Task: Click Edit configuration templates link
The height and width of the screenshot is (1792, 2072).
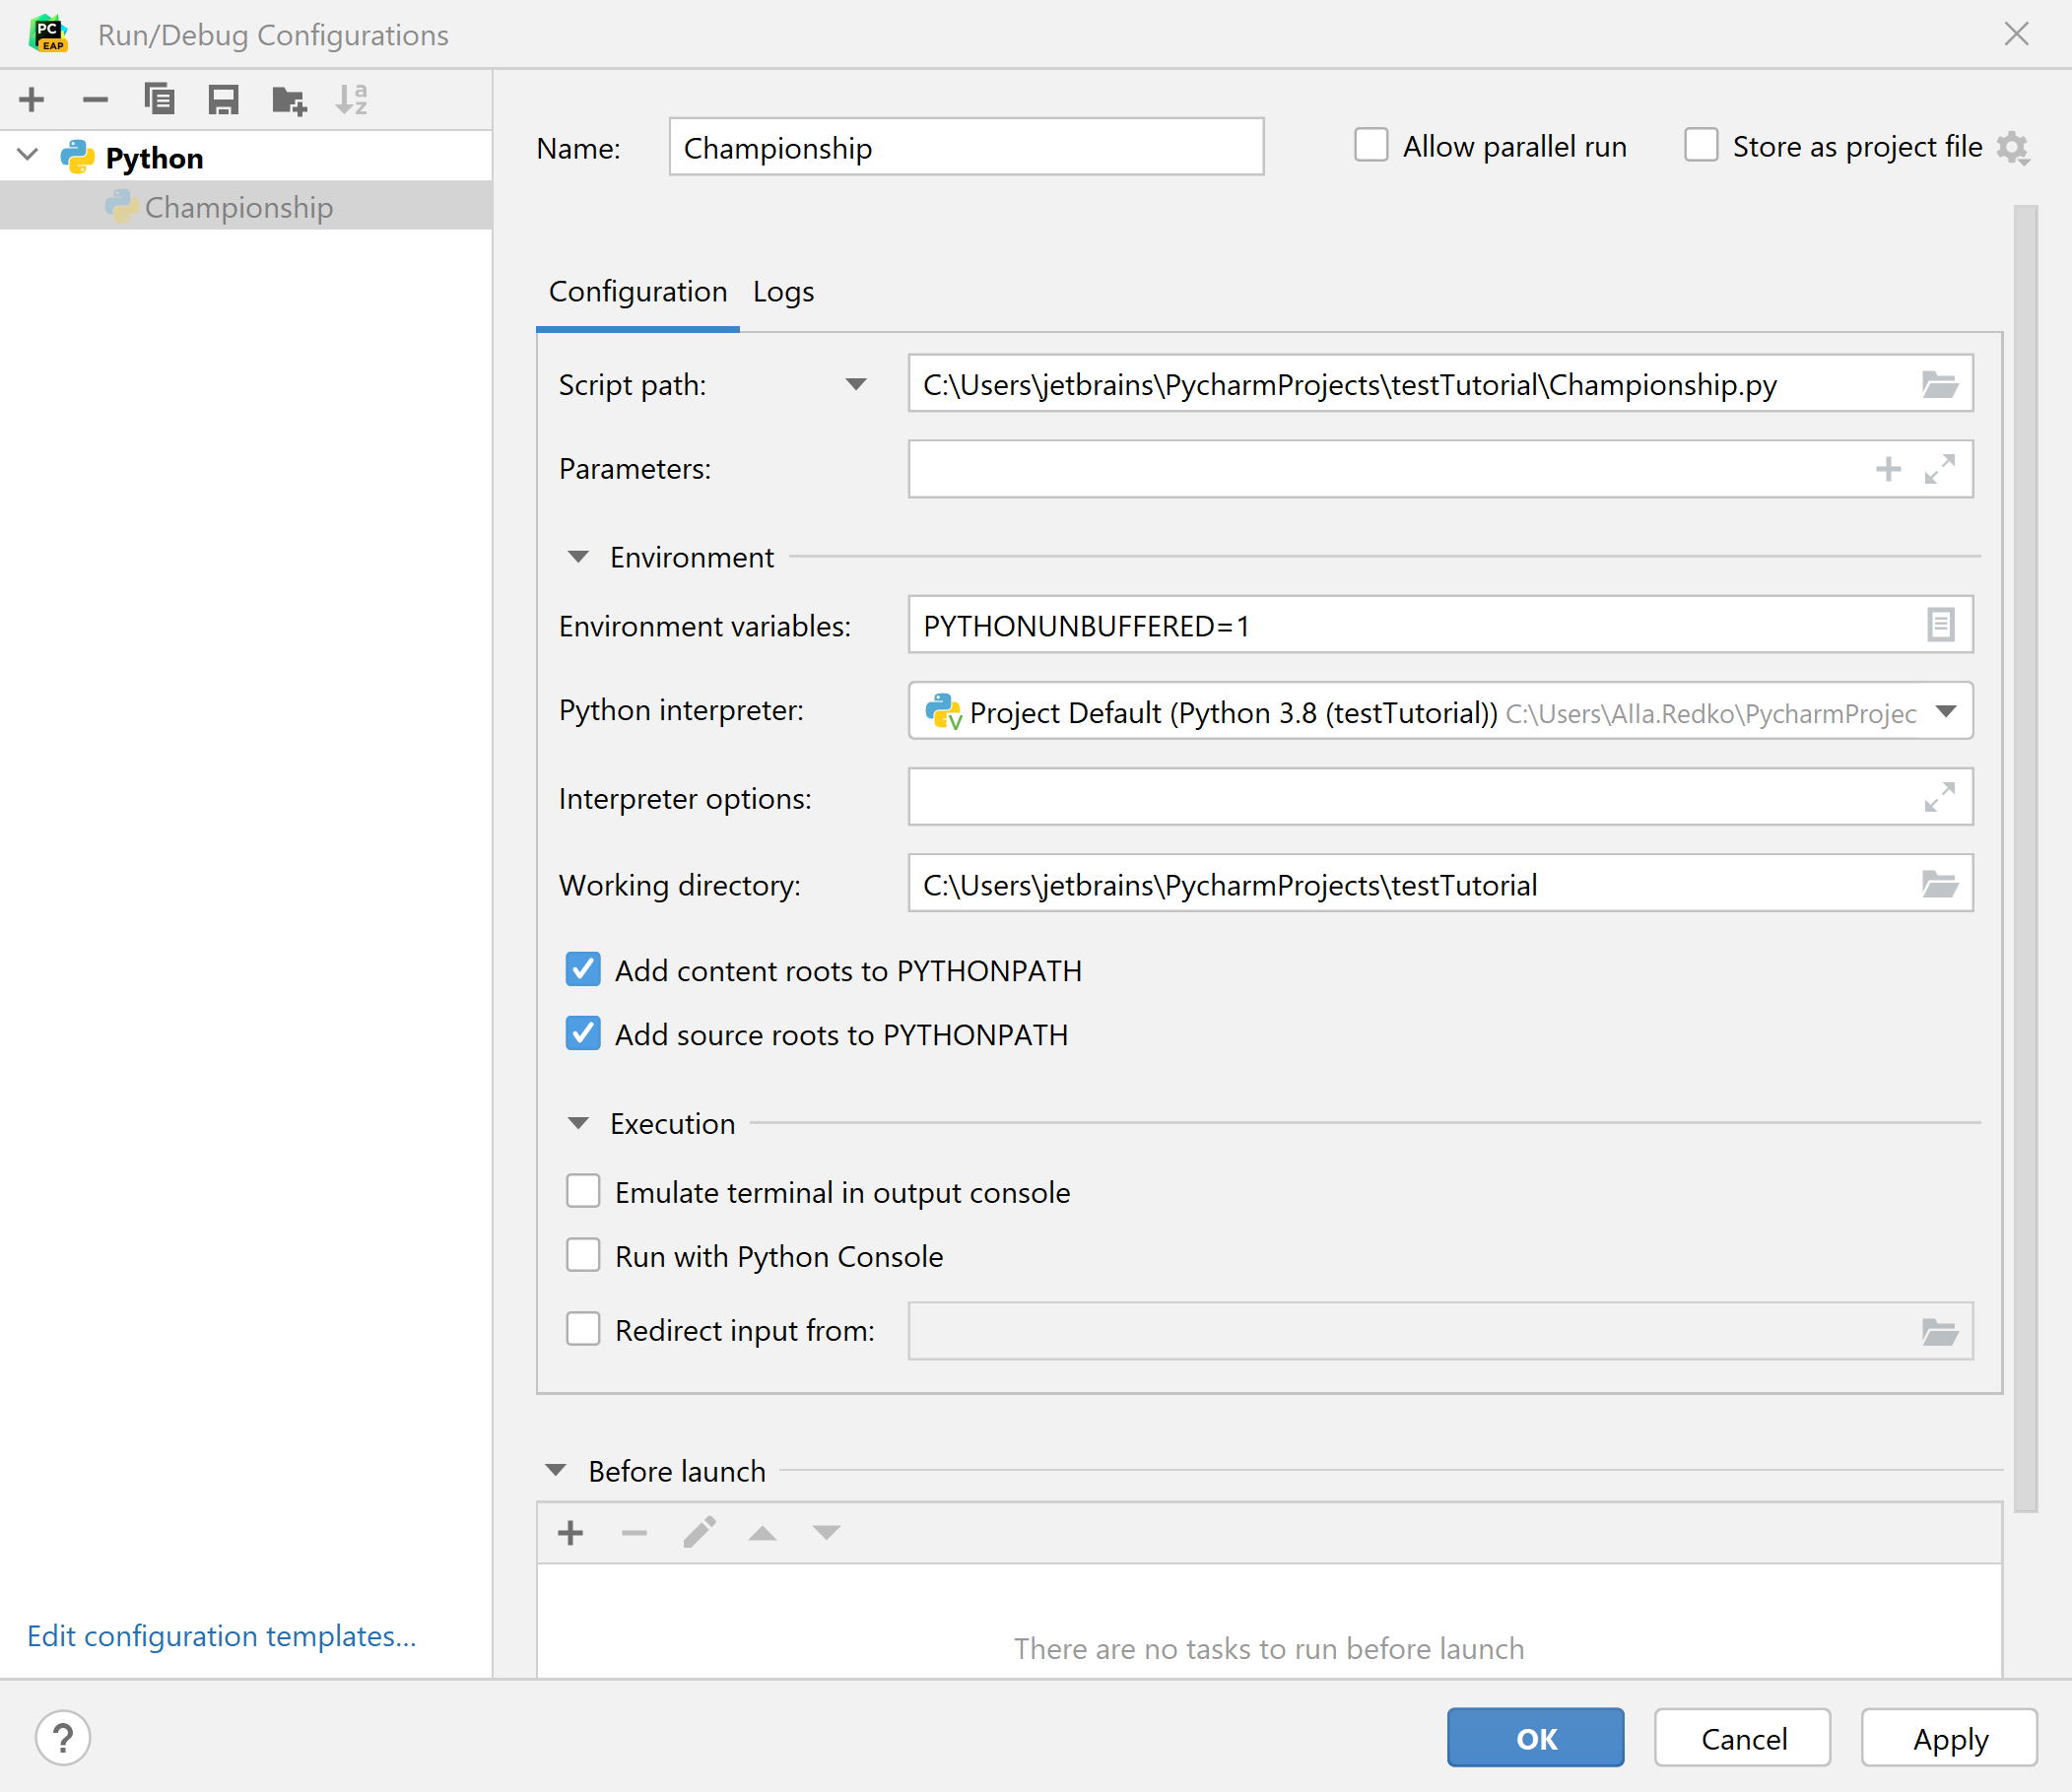Action: click(x=221, y=1636)
